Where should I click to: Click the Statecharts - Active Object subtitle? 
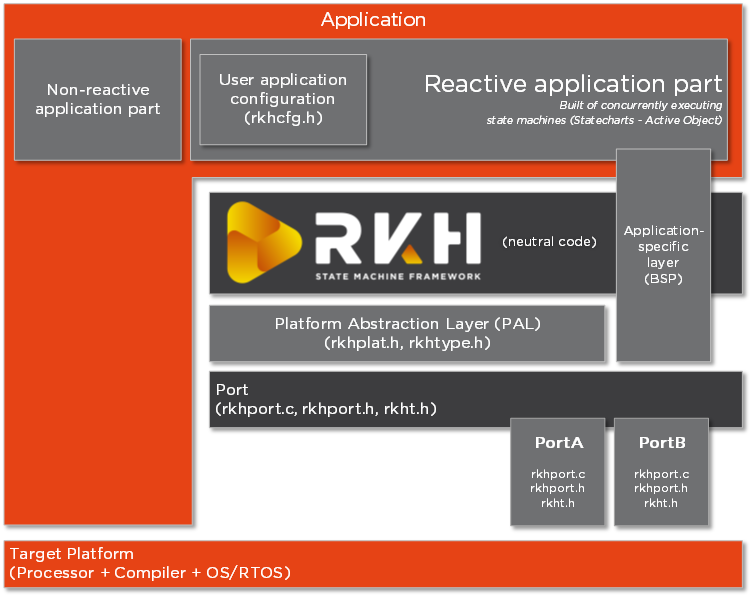(604, 120)
